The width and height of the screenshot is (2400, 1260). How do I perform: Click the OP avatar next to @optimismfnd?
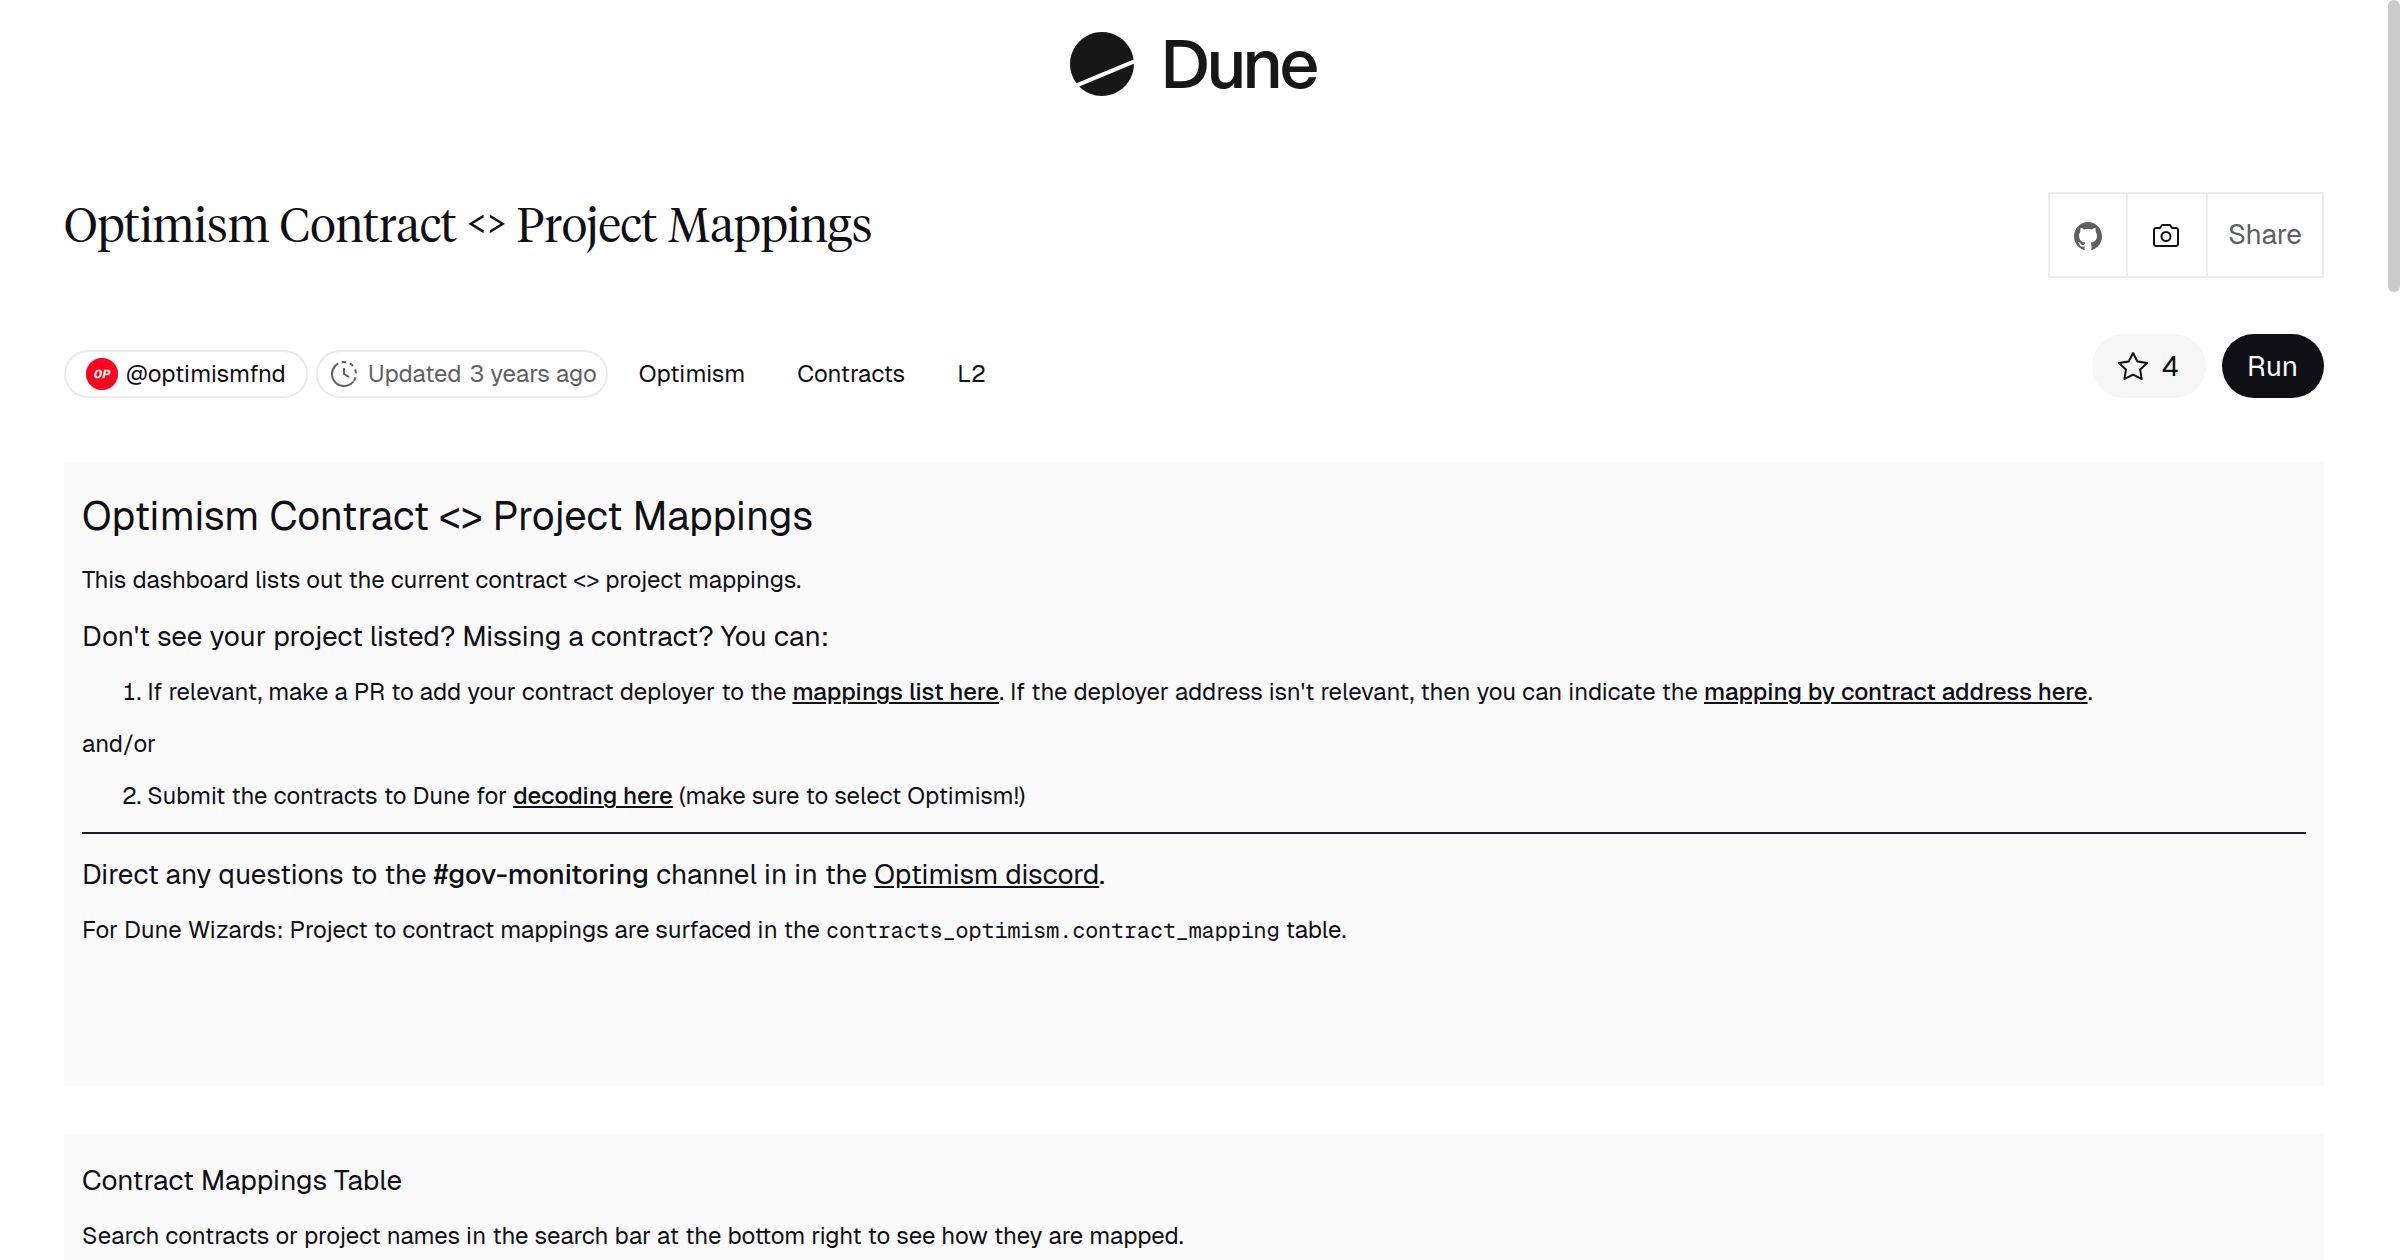pos(100,373)
